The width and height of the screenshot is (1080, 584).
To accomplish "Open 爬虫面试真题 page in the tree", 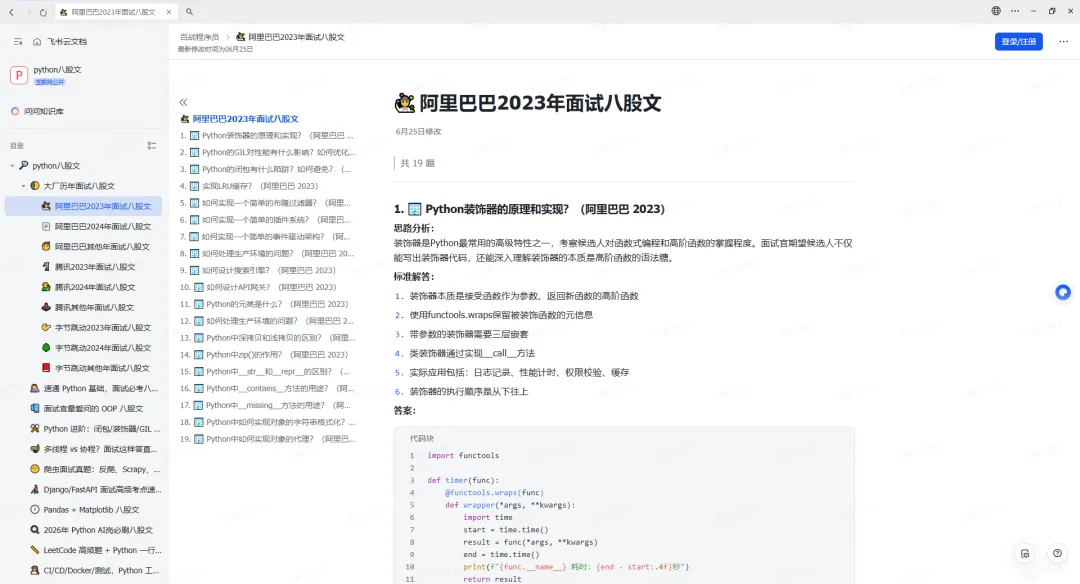I will coord(102,469).
